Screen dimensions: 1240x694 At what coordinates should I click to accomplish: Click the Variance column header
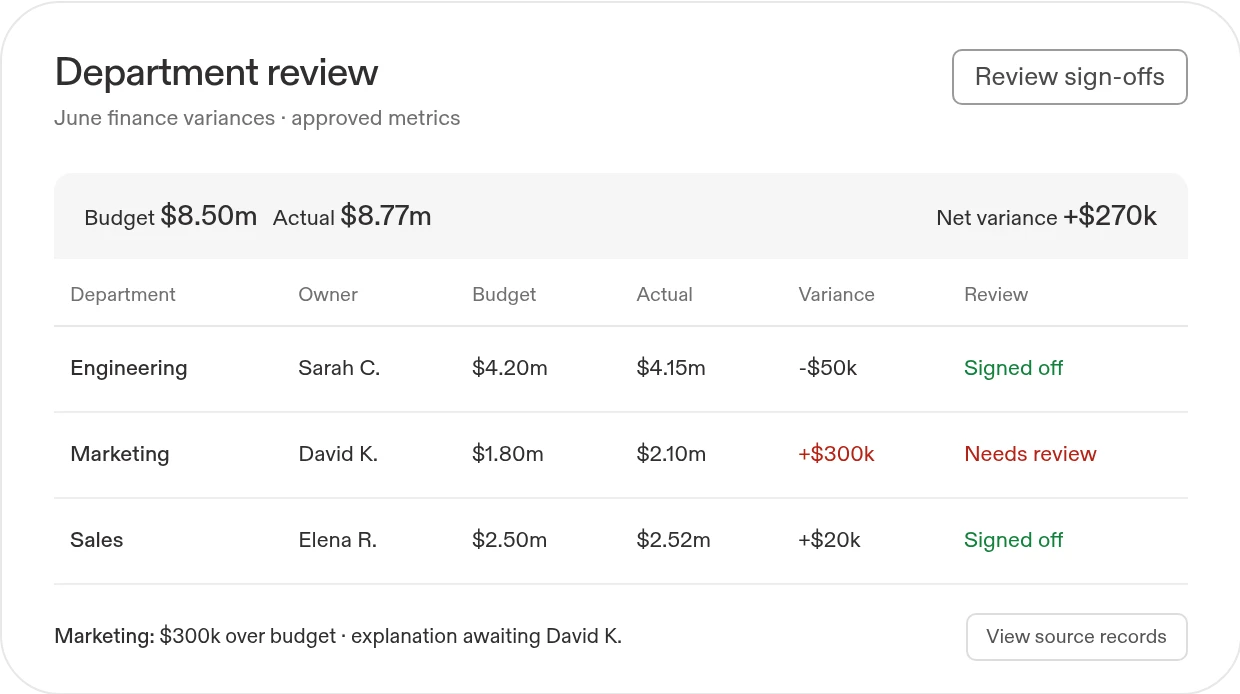coord(836,295)
